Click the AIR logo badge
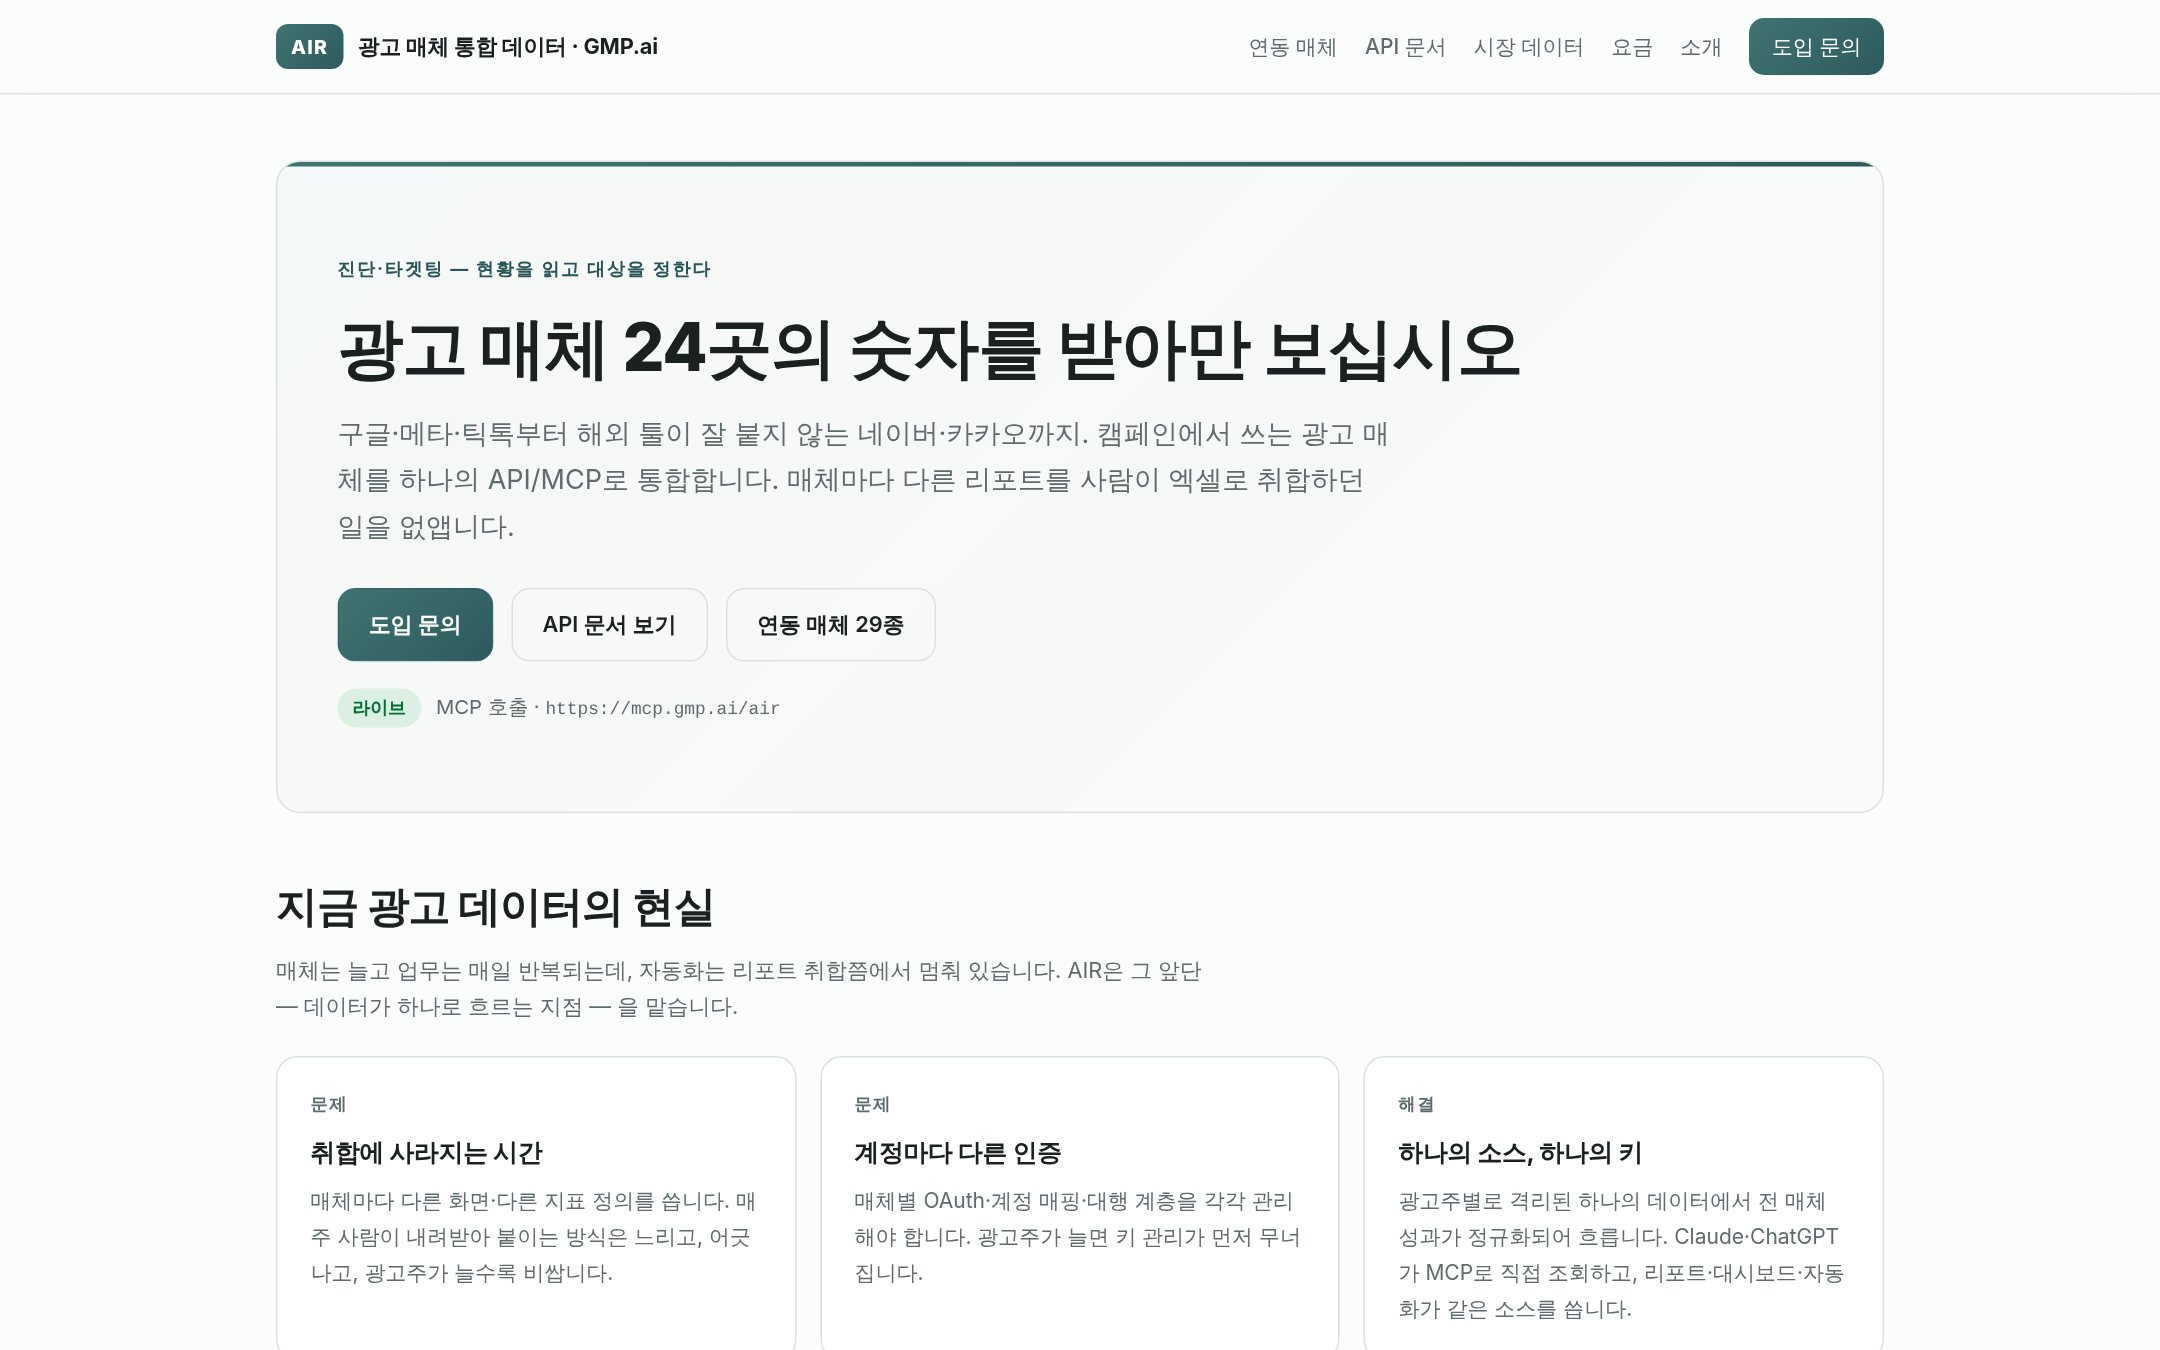2160x1350 pixels. tap(309, 47)
